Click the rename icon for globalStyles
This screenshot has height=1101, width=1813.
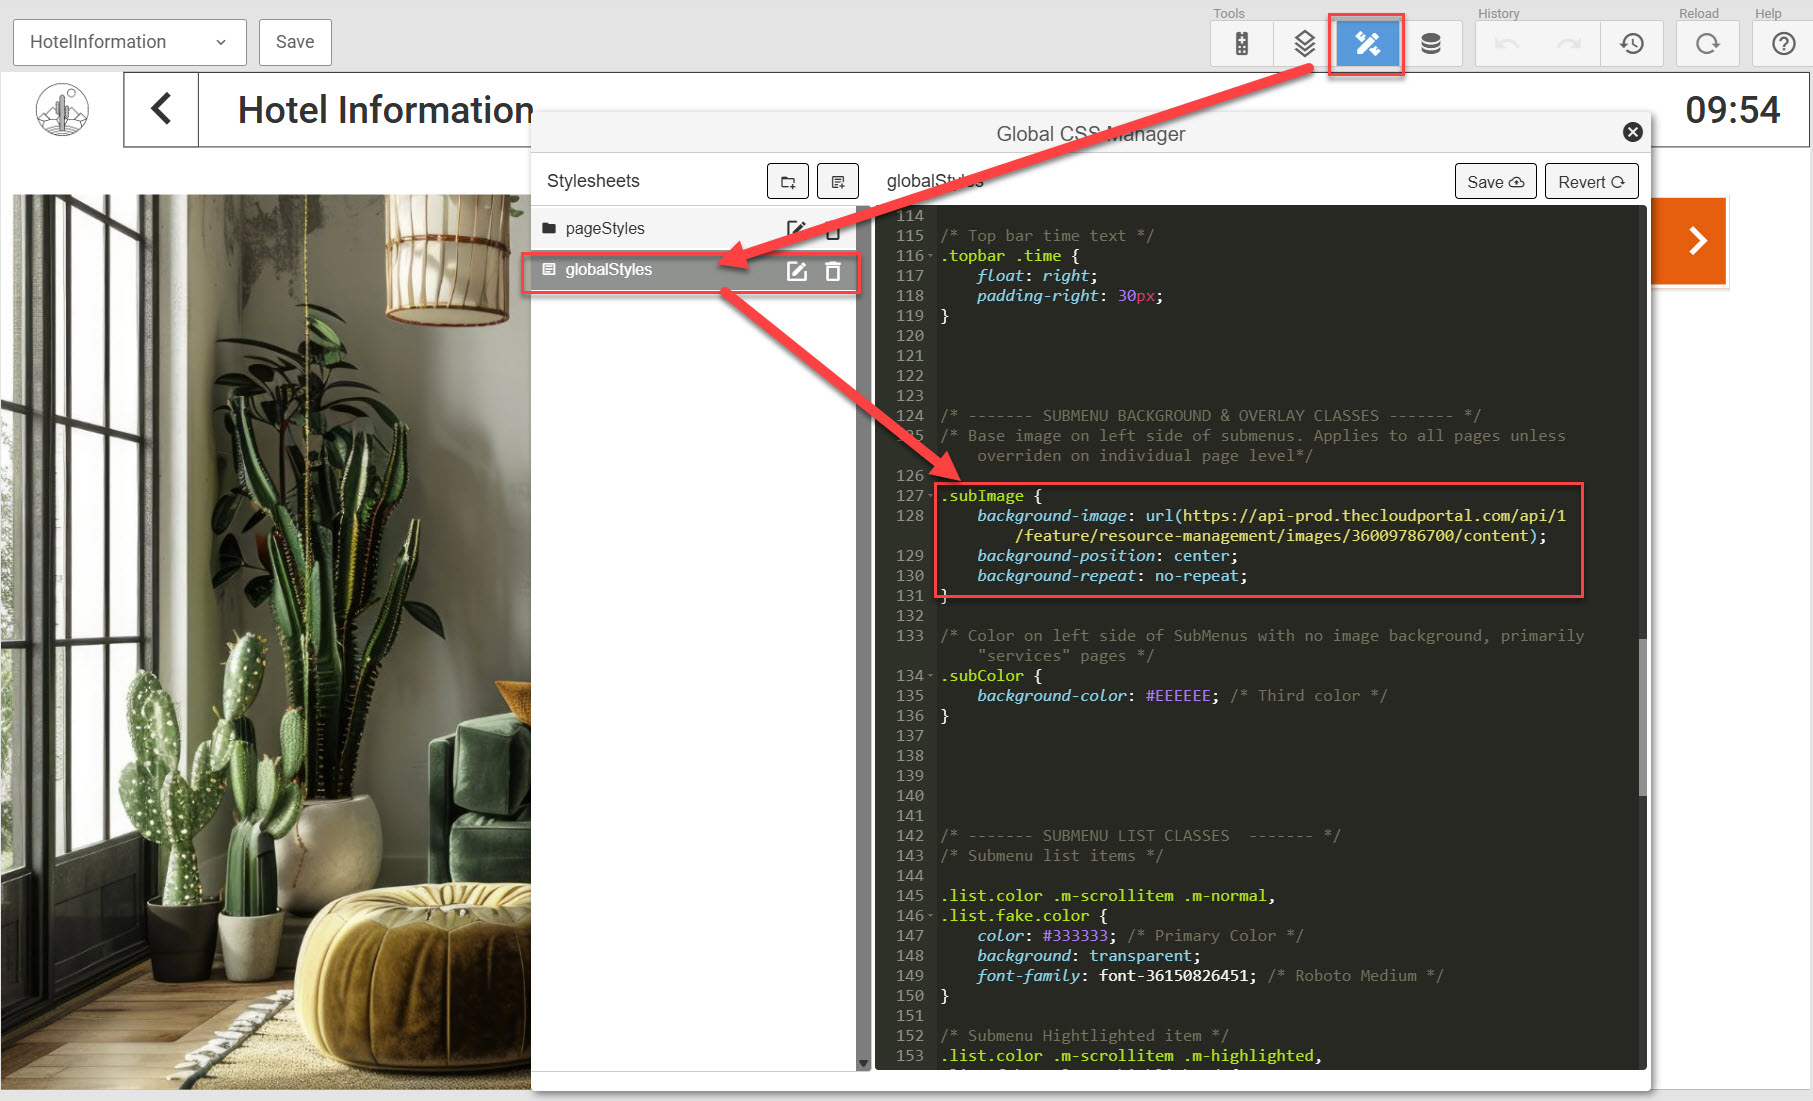[797, 271]
